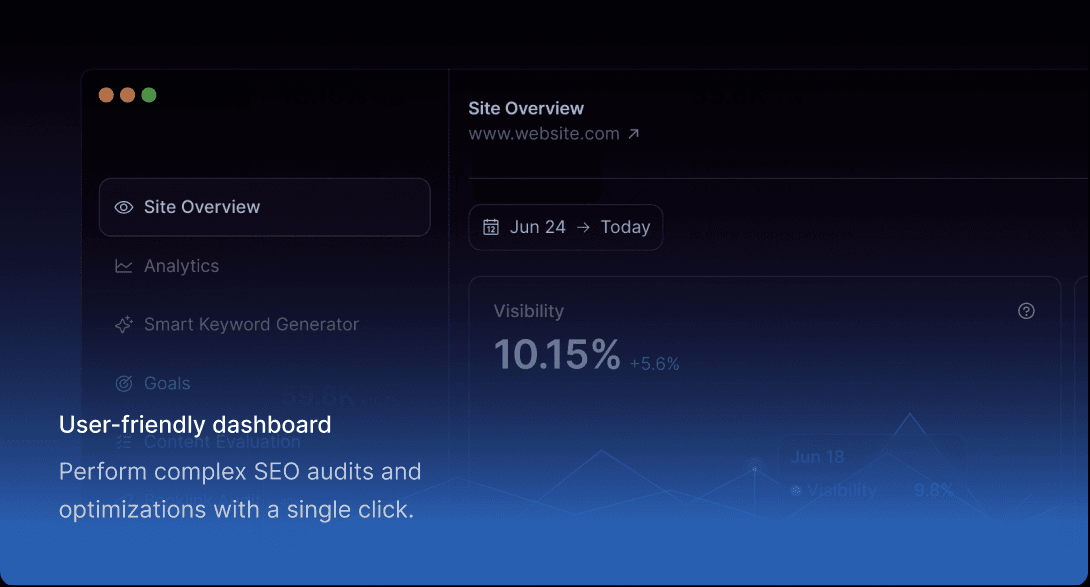Screen dimensions: 1090x587
Task: Click the external link arrow after www.website.com
Action: [633, 134]
